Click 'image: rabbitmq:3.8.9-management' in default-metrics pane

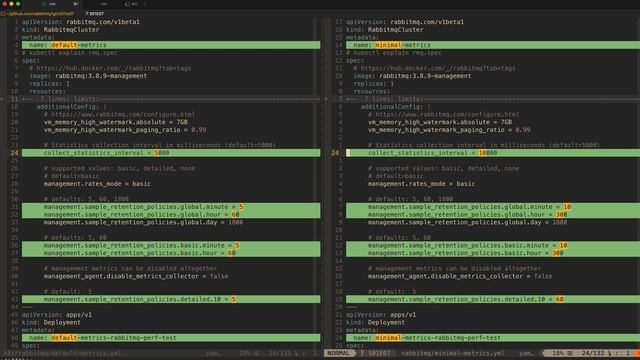click(88, 76)
